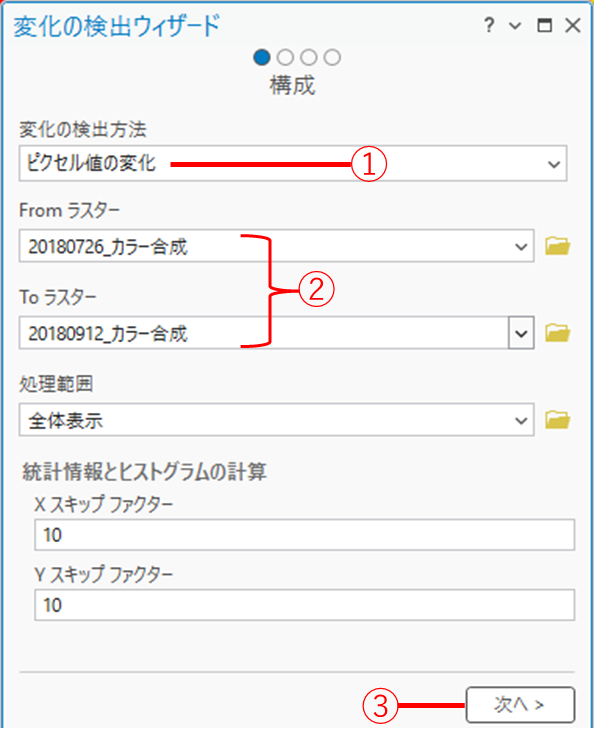The image size is (594, 755).
Task: Expand the 変化の検出方法 dropdown
Action: tap(554, 164)
